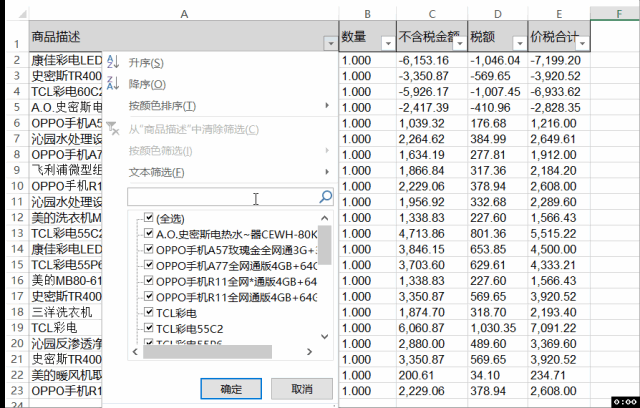Click cell with value 2,880.00

click(x=432, y=344)
